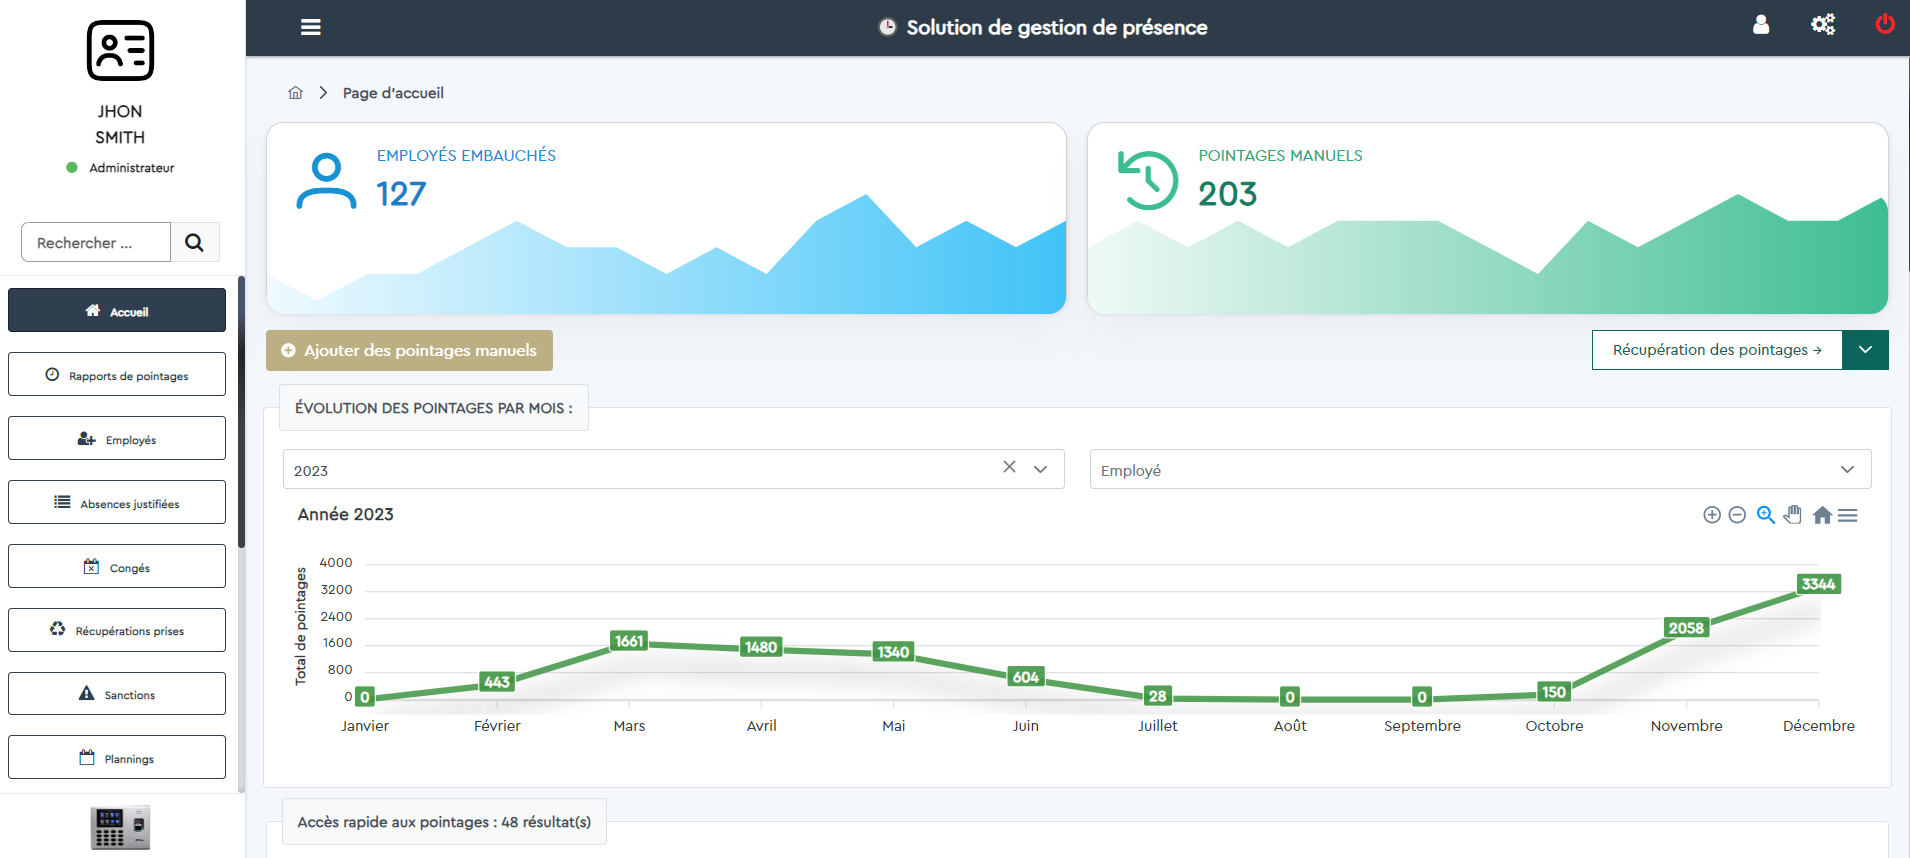Click the hamburger menu toggle icon

click(x=311, y=27)
